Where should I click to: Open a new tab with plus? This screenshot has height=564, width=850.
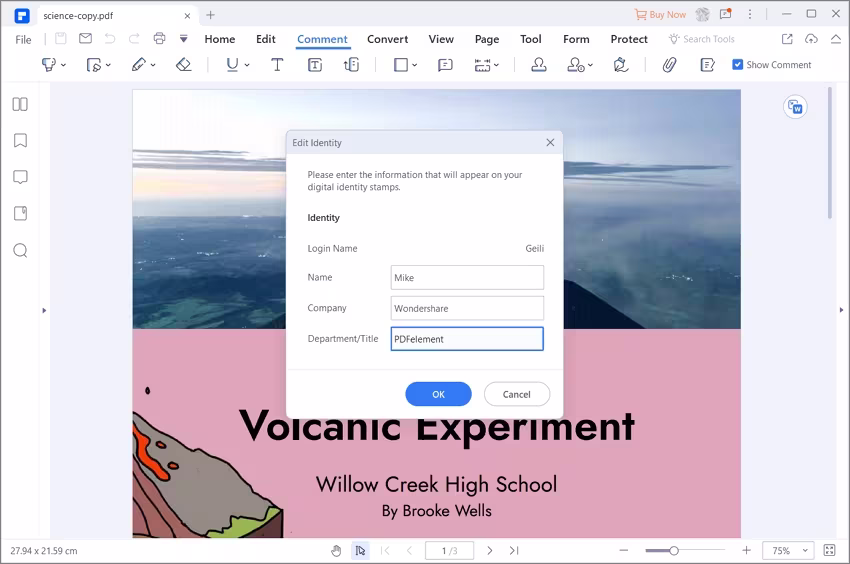click(x=210, y=15)
